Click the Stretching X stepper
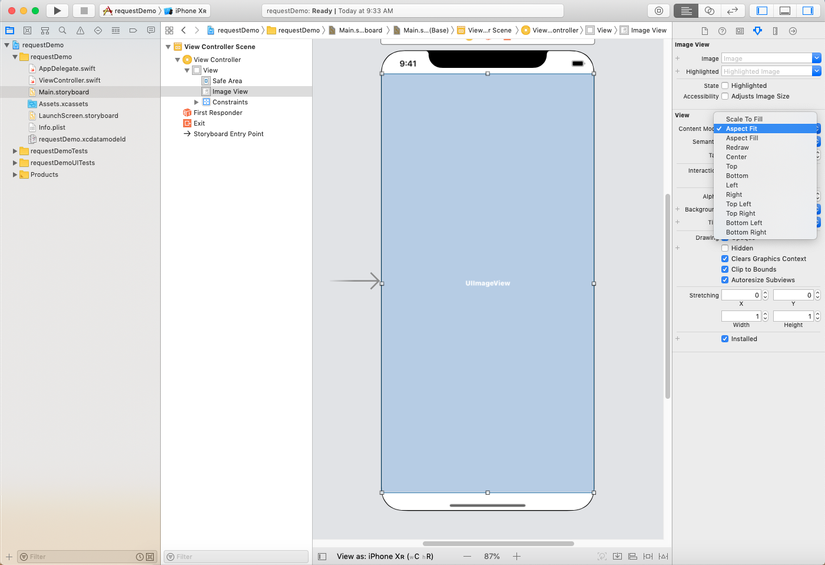The height and width of the screenshot is (565, 825). point(765,296)
